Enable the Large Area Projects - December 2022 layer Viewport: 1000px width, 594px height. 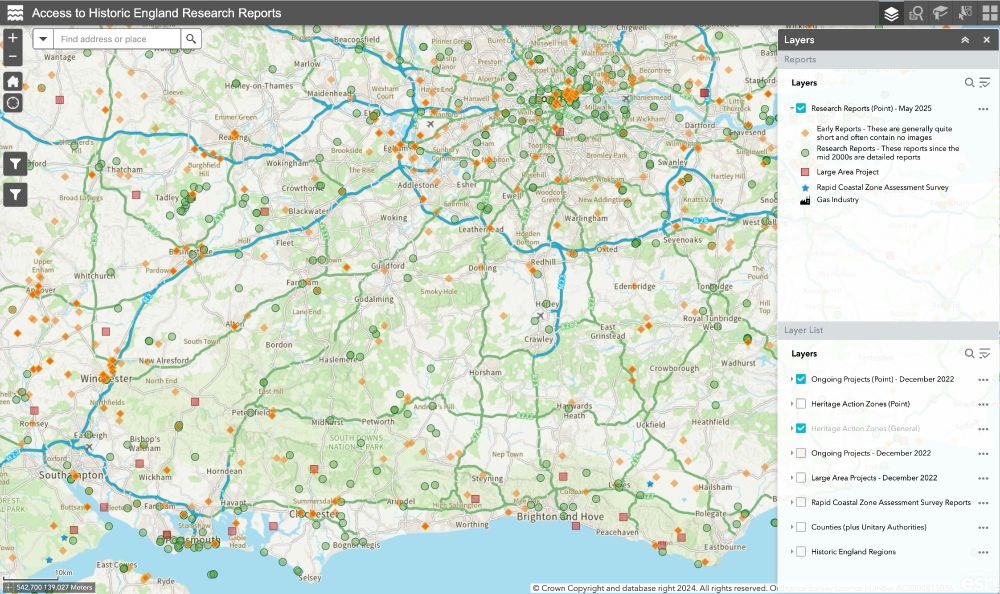click(x=801, y=478)
